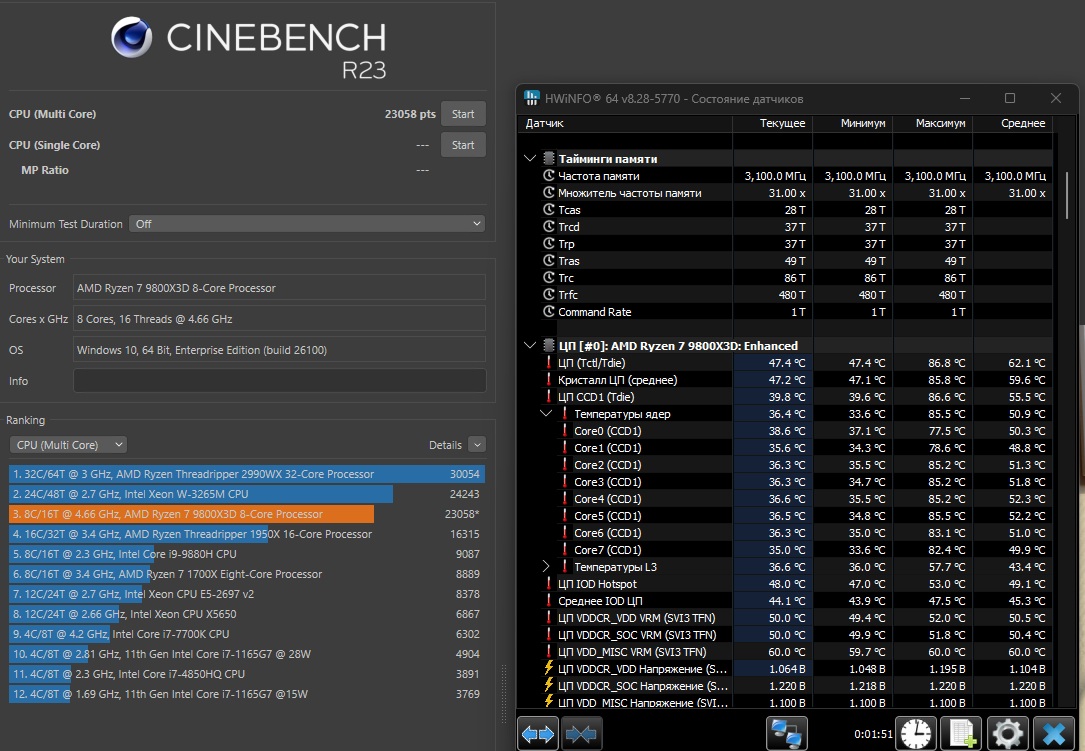Select ranking entry Intel Core i9-9880H CPU

[247, 554]
